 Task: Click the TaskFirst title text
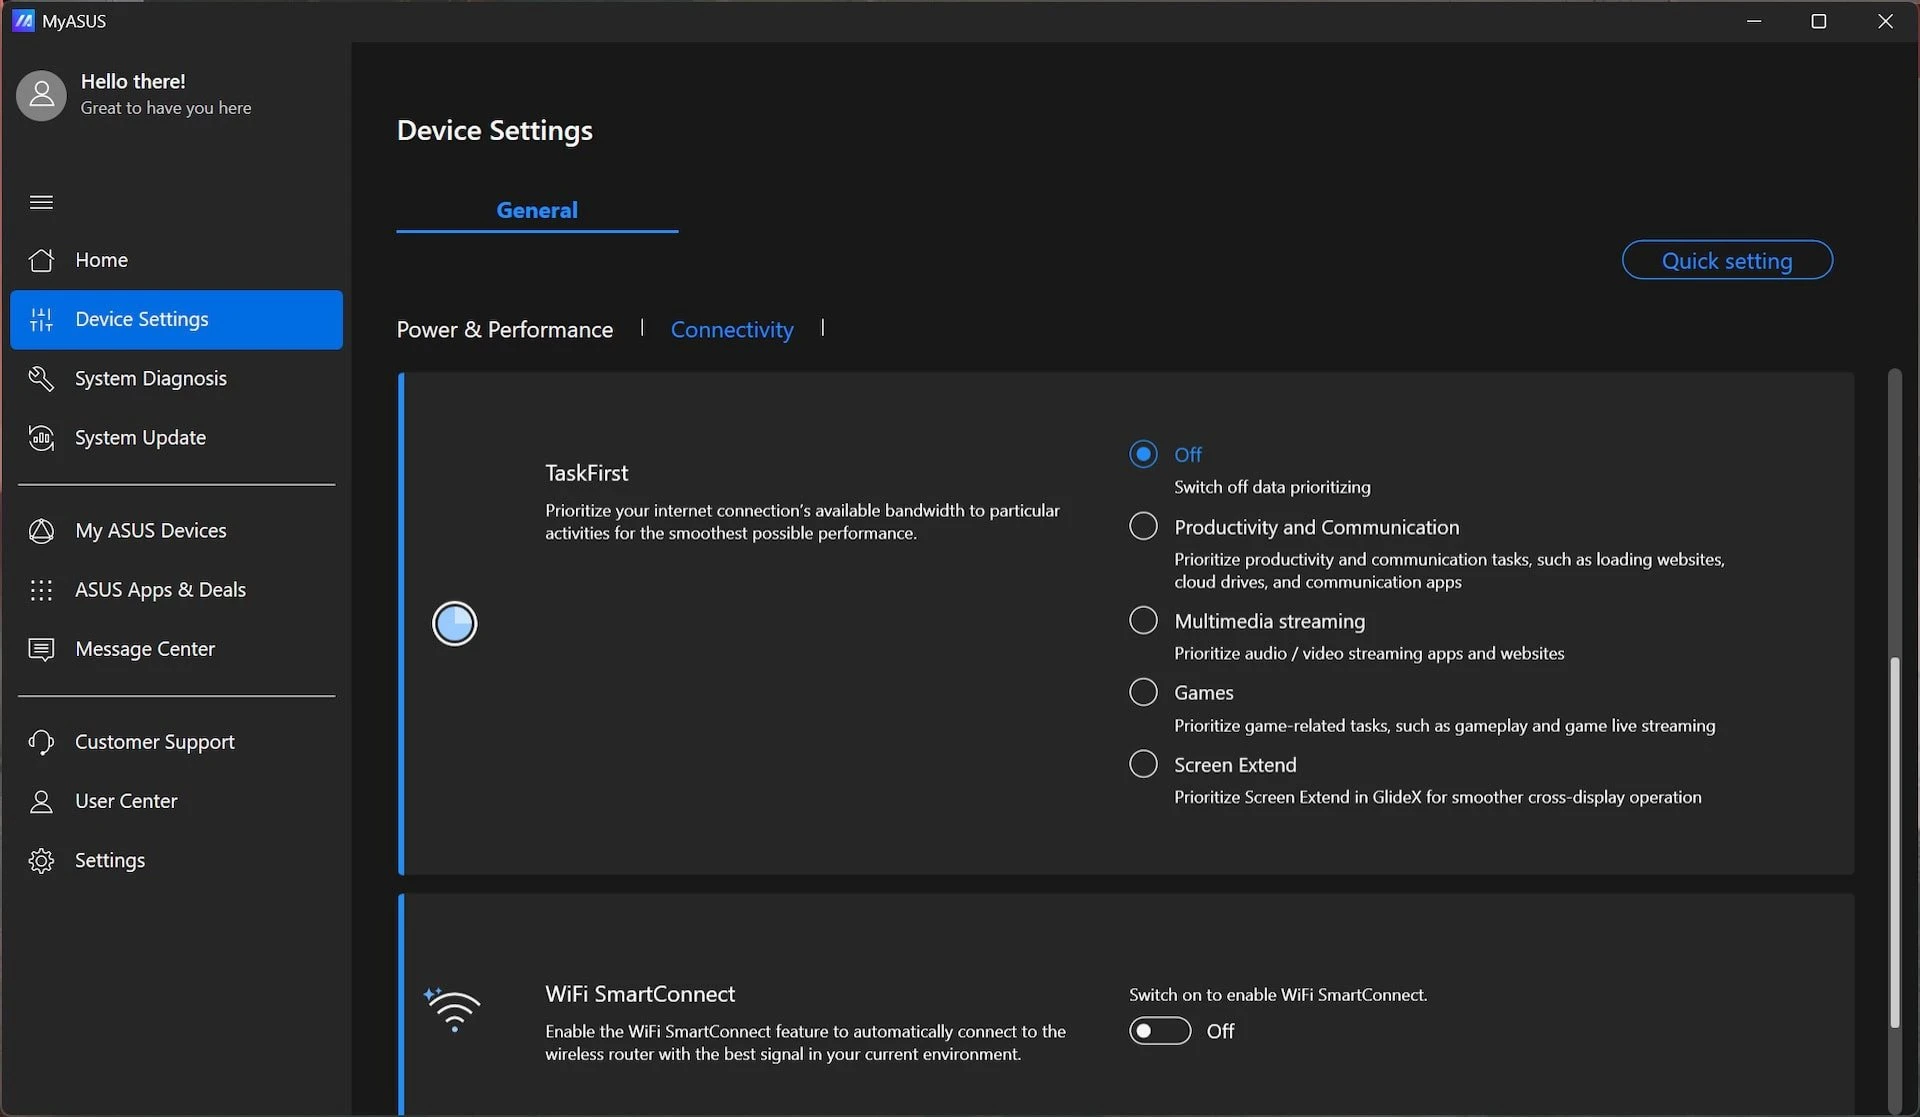pyautogui.click(x=587, y=473)
